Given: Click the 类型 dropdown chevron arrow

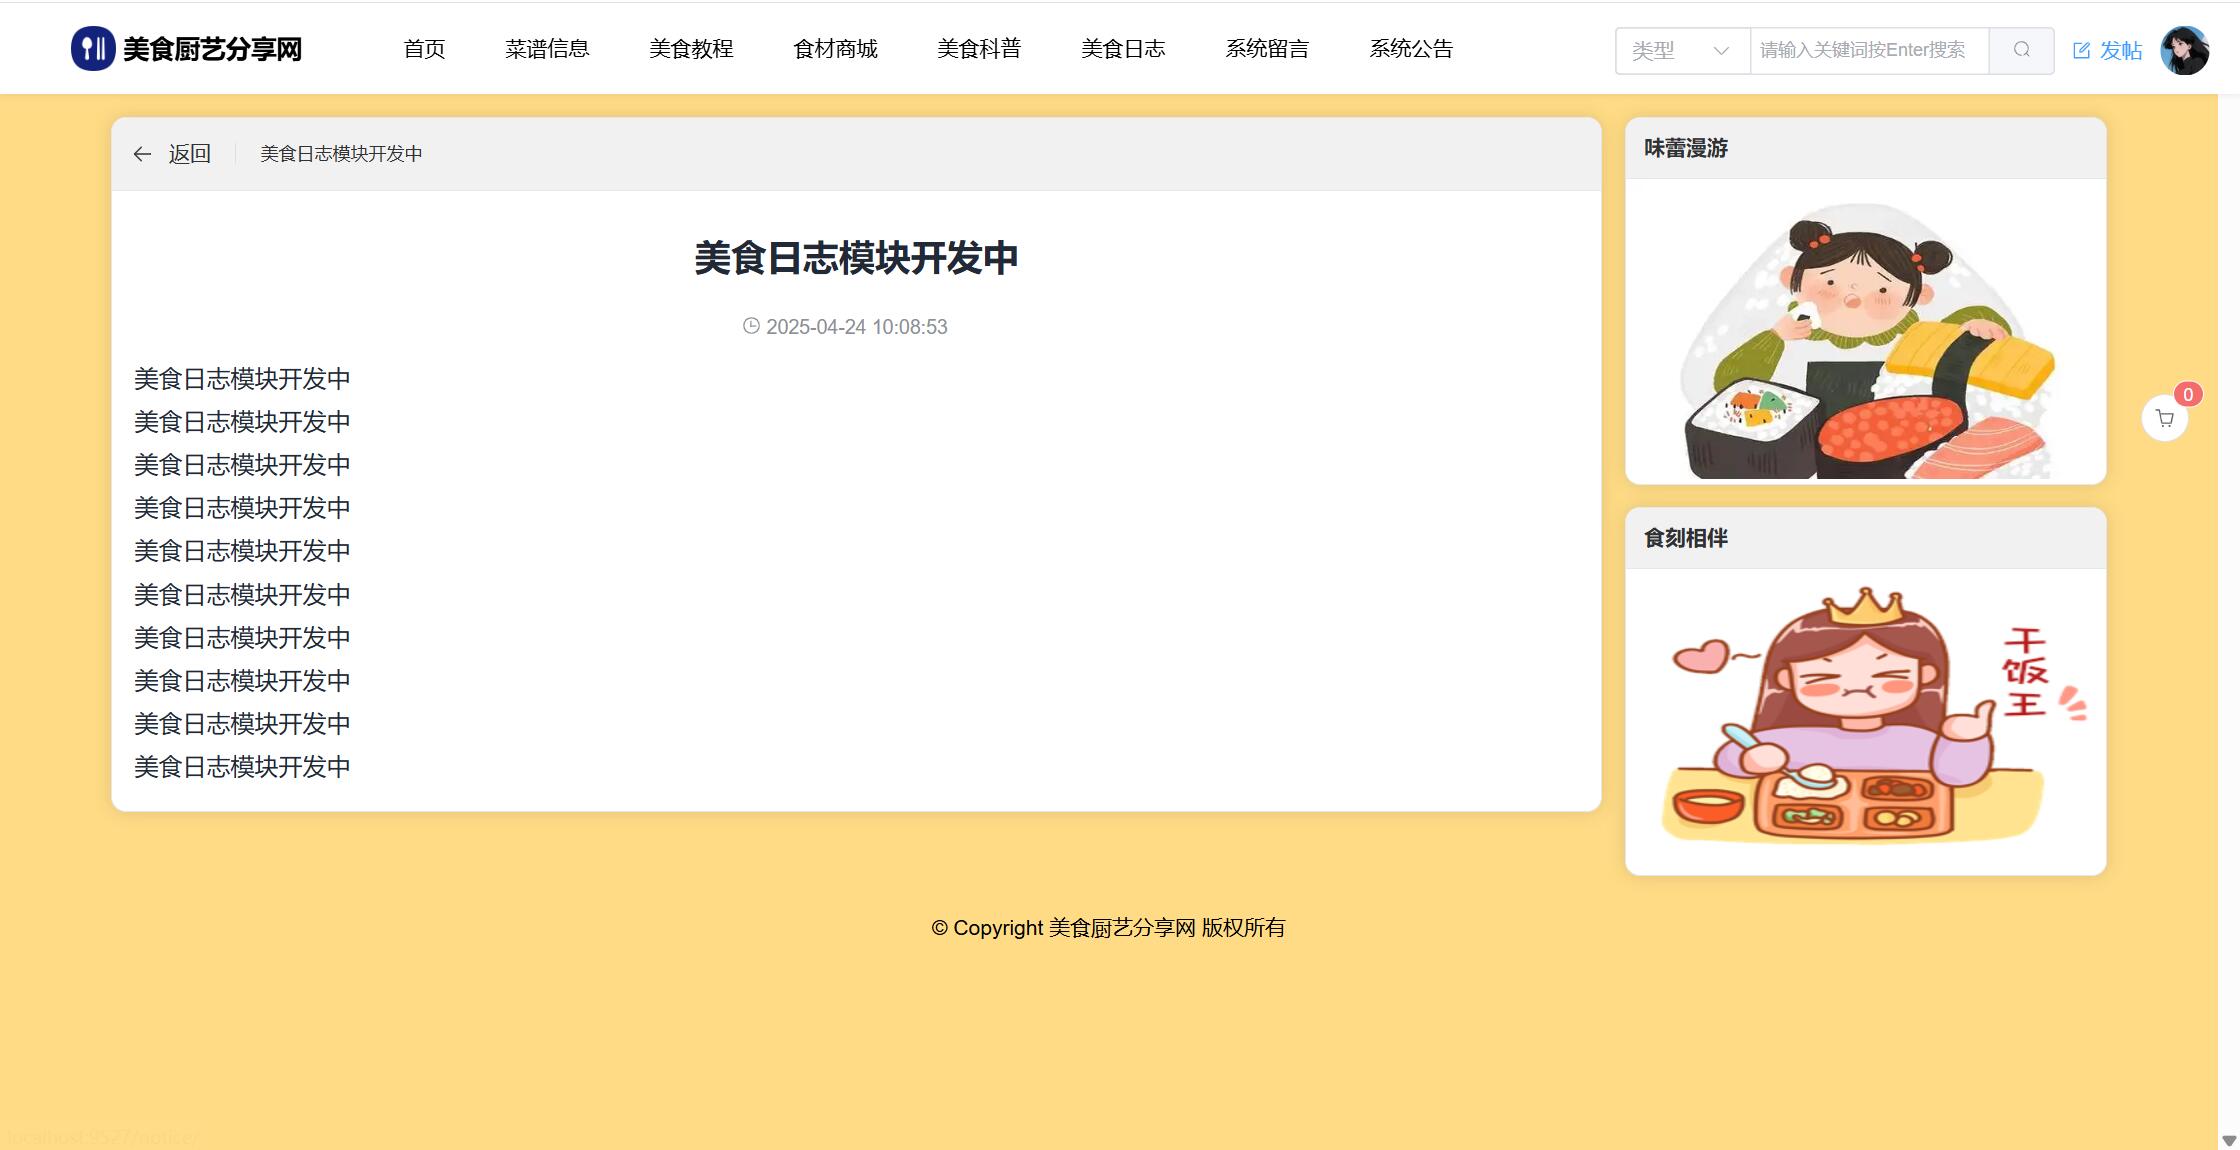Looking at the screenshot, I should (1720, 50).
